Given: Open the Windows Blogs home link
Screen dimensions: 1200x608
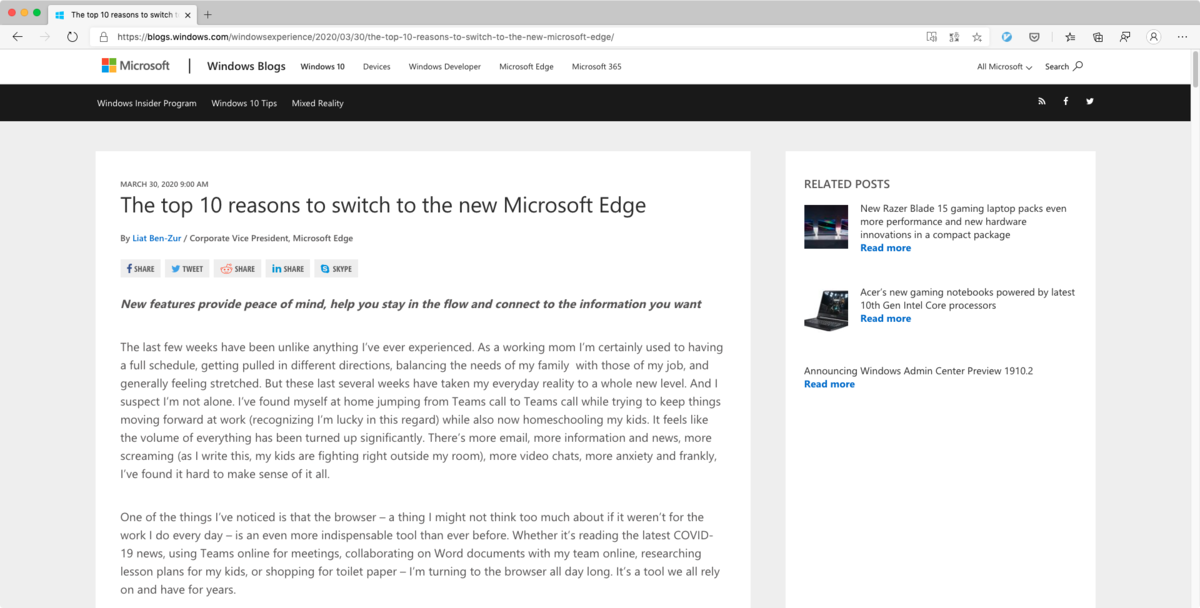Looking at the screenshot, I should click(x=246, y=66).
